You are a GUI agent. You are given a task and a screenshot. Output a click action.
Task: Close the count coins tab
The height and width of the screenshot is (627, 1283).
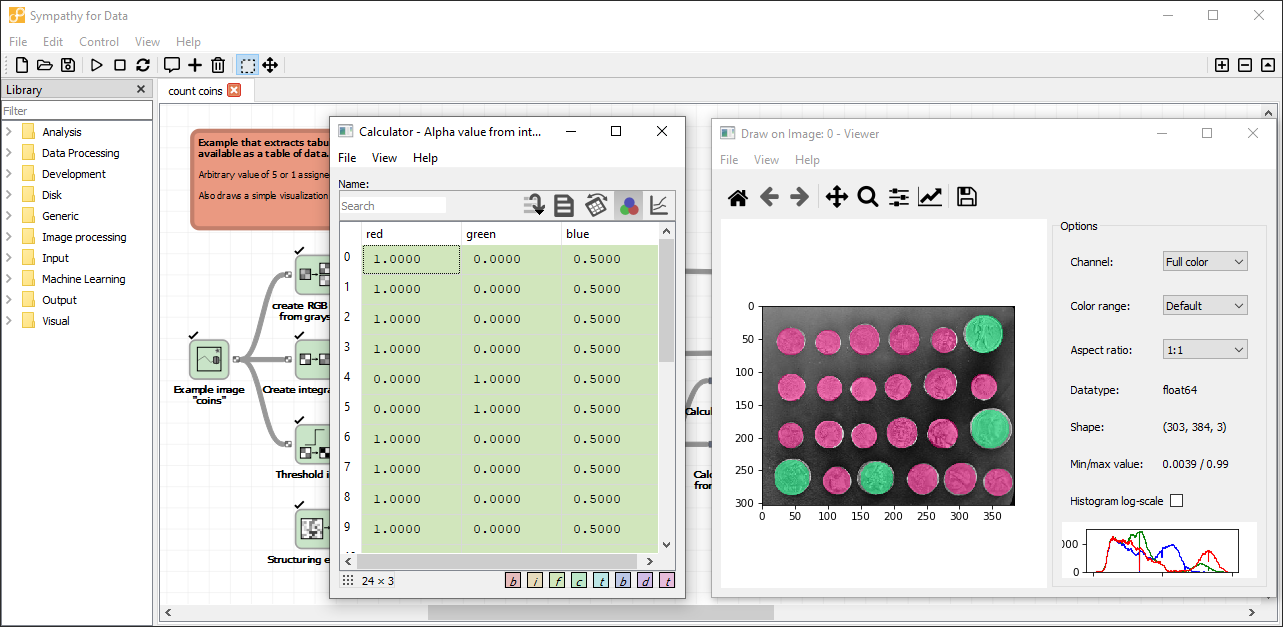click(x=234, y=90)
